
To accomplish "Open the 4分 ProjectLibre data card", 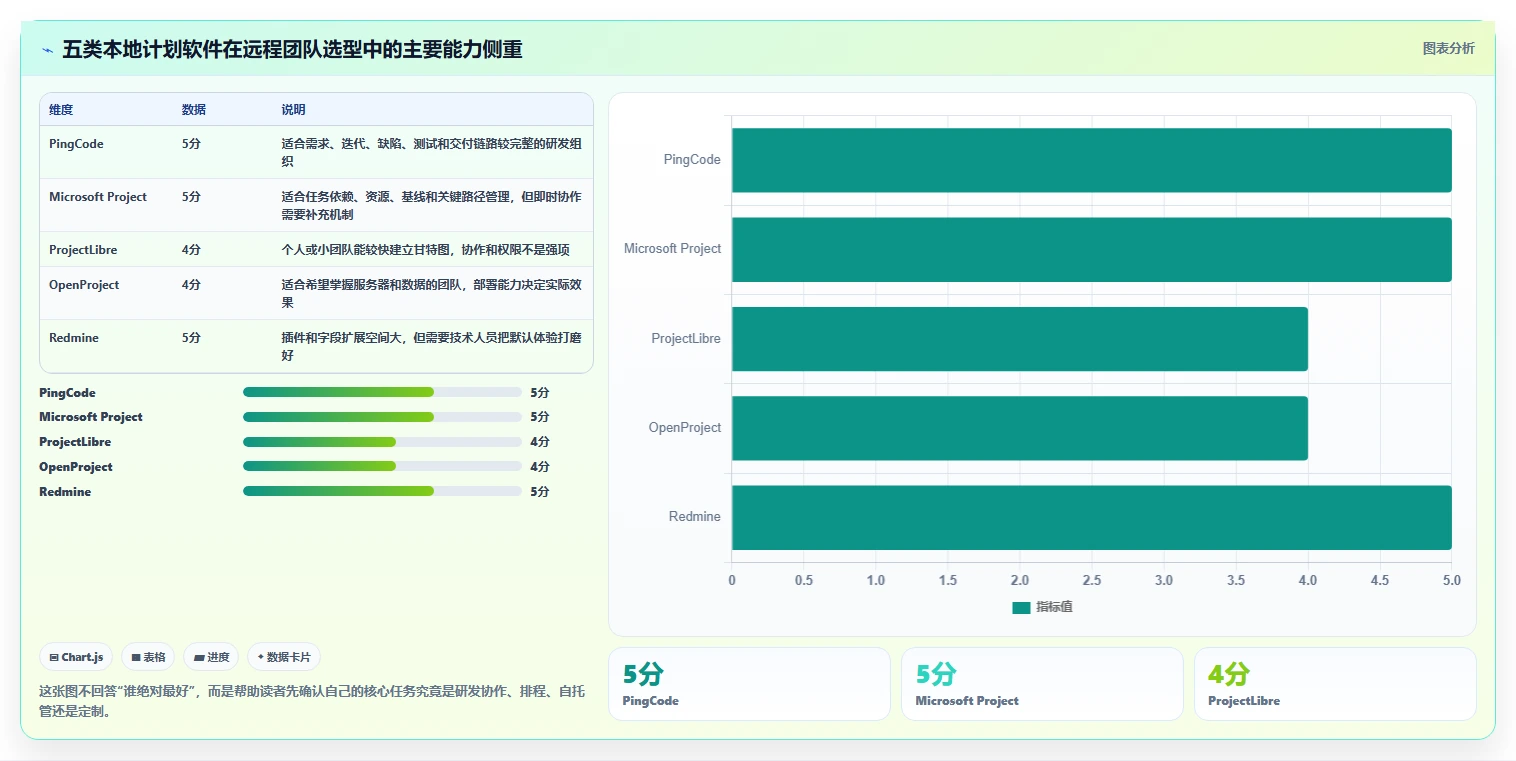I will [x=1335, y=684].
